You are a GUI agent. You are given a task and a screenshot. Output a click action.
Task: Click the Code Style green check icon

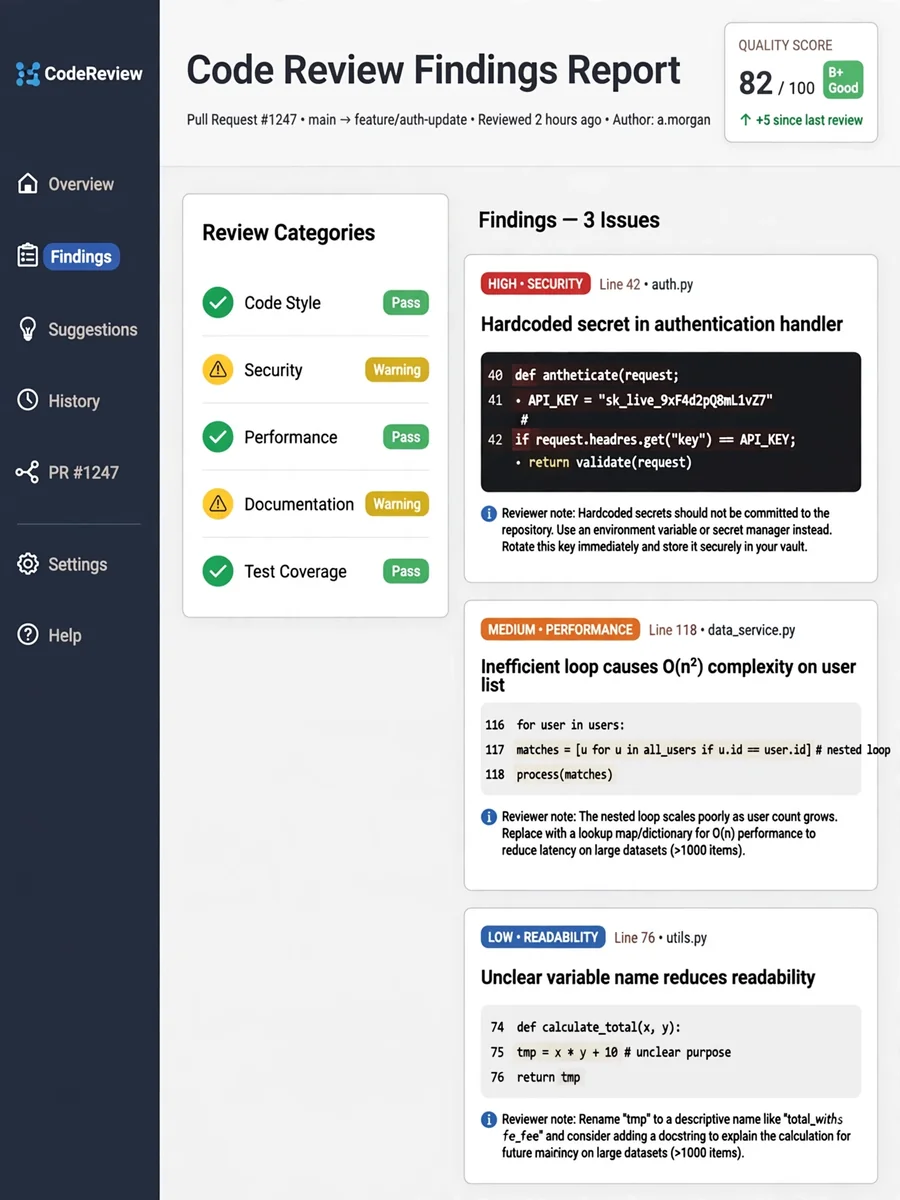218,302
